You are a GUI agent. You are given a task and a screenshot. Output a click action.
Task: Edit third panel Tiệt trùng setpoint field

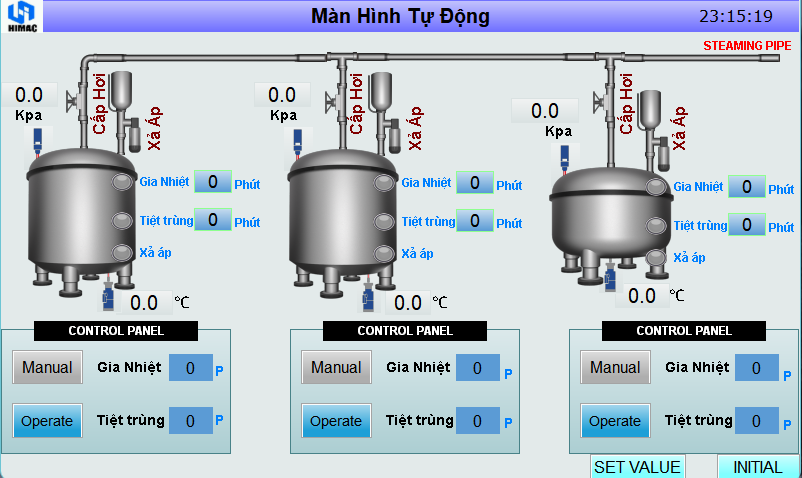coord(756,421)
